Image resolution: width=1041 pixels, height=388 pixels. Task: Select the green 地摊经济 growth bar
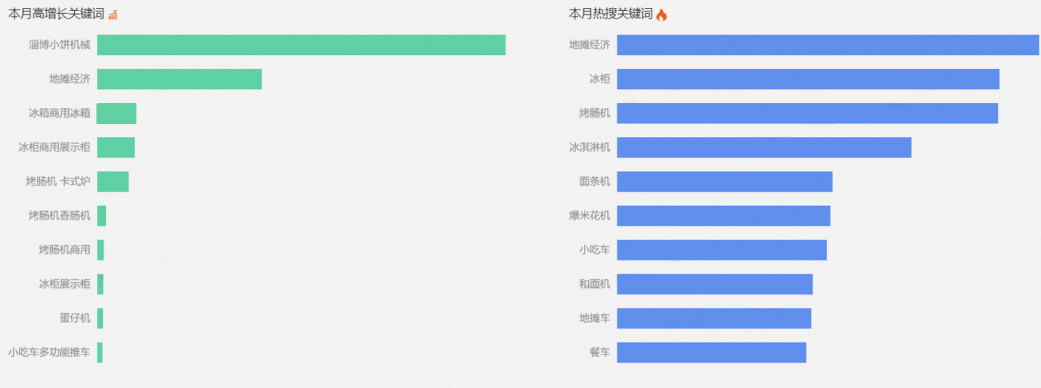click(x=179, y=79)
